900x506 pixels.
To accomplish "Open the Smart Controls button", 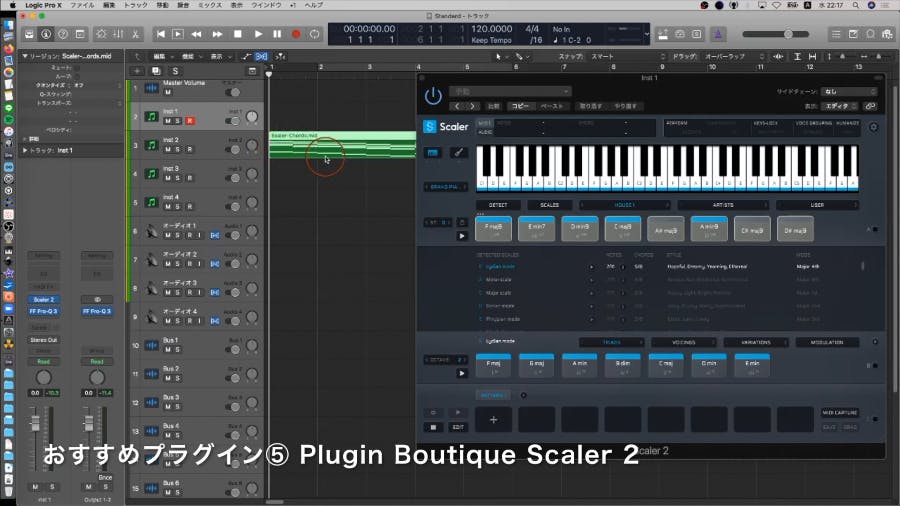I will tap(101, 34).
